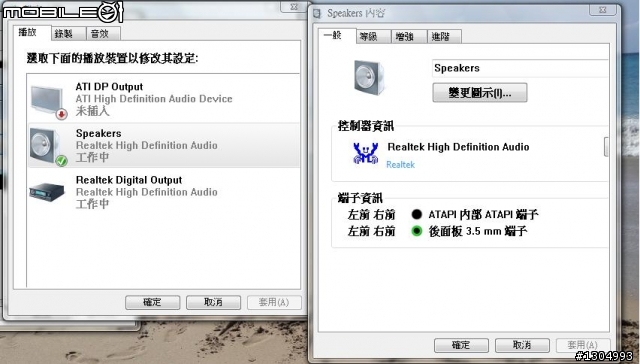Screen dimensions: 640x364
Task: Click 套用(A) in the Sound window
Action: point(274,302)
